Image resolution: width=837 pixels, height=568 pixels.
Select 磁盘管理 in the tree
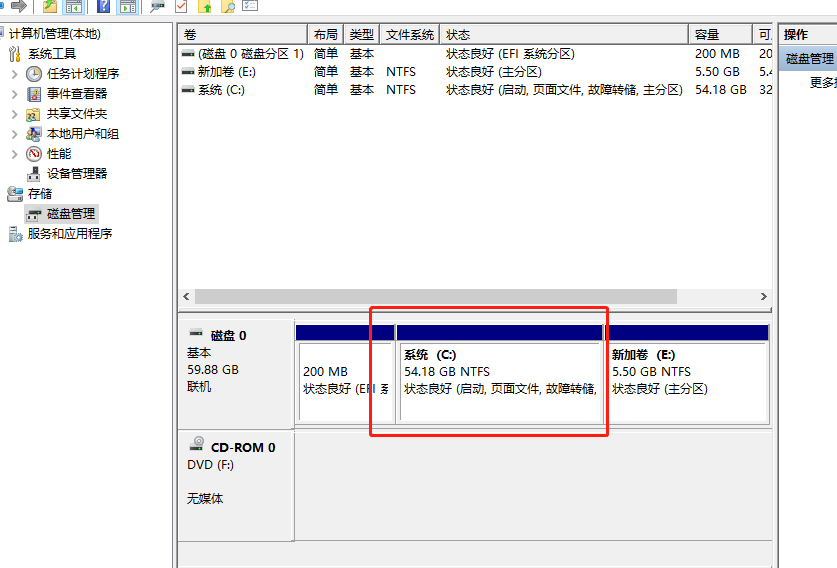71,214
